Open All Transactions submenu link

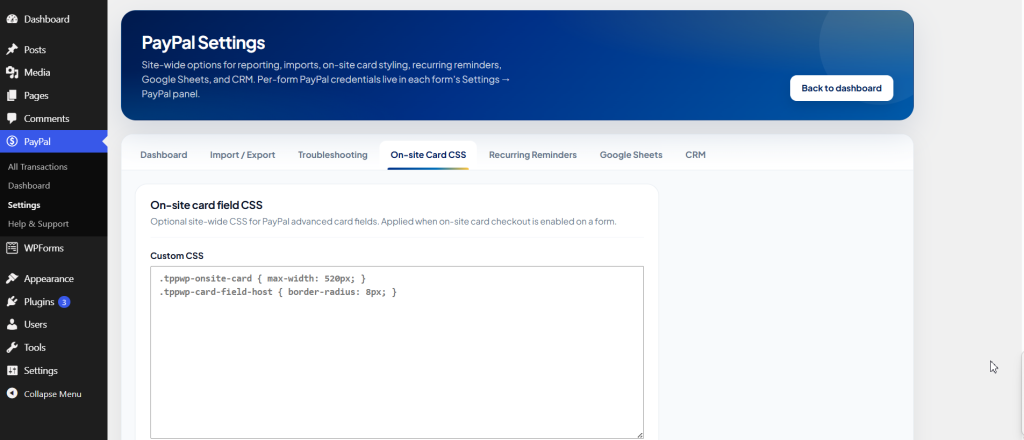pos(37,167)
